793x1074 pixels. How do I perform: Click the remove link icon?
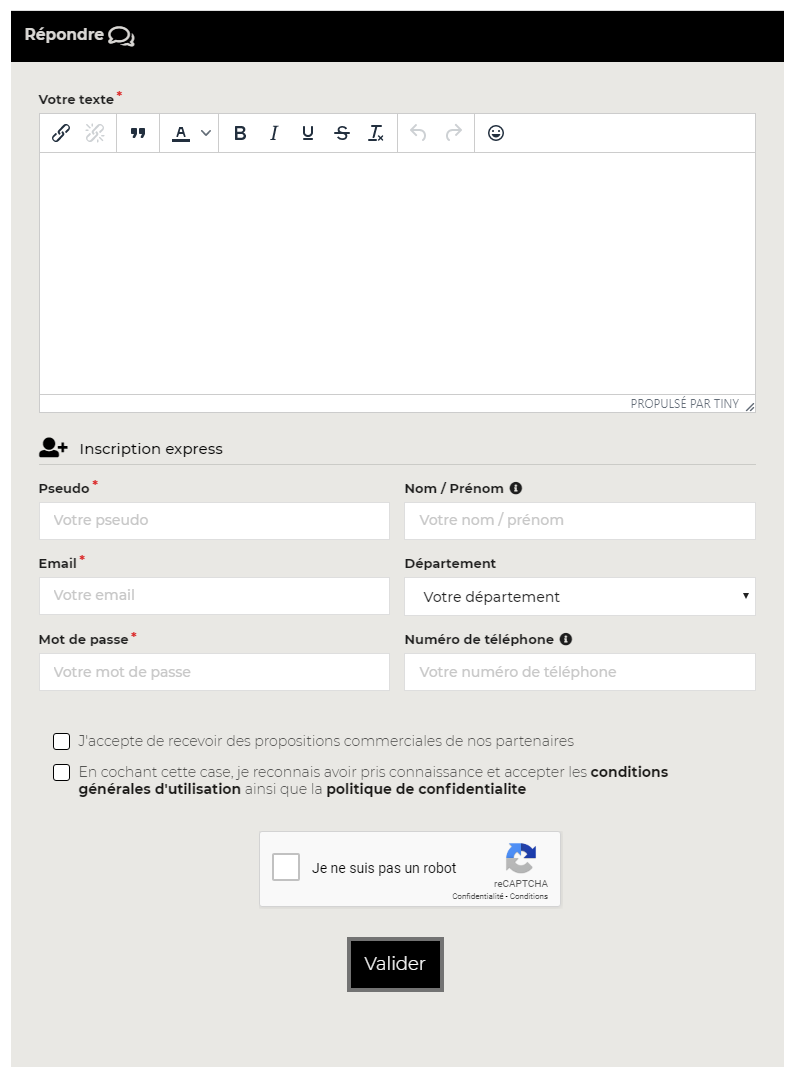click(x=95, y=133)
